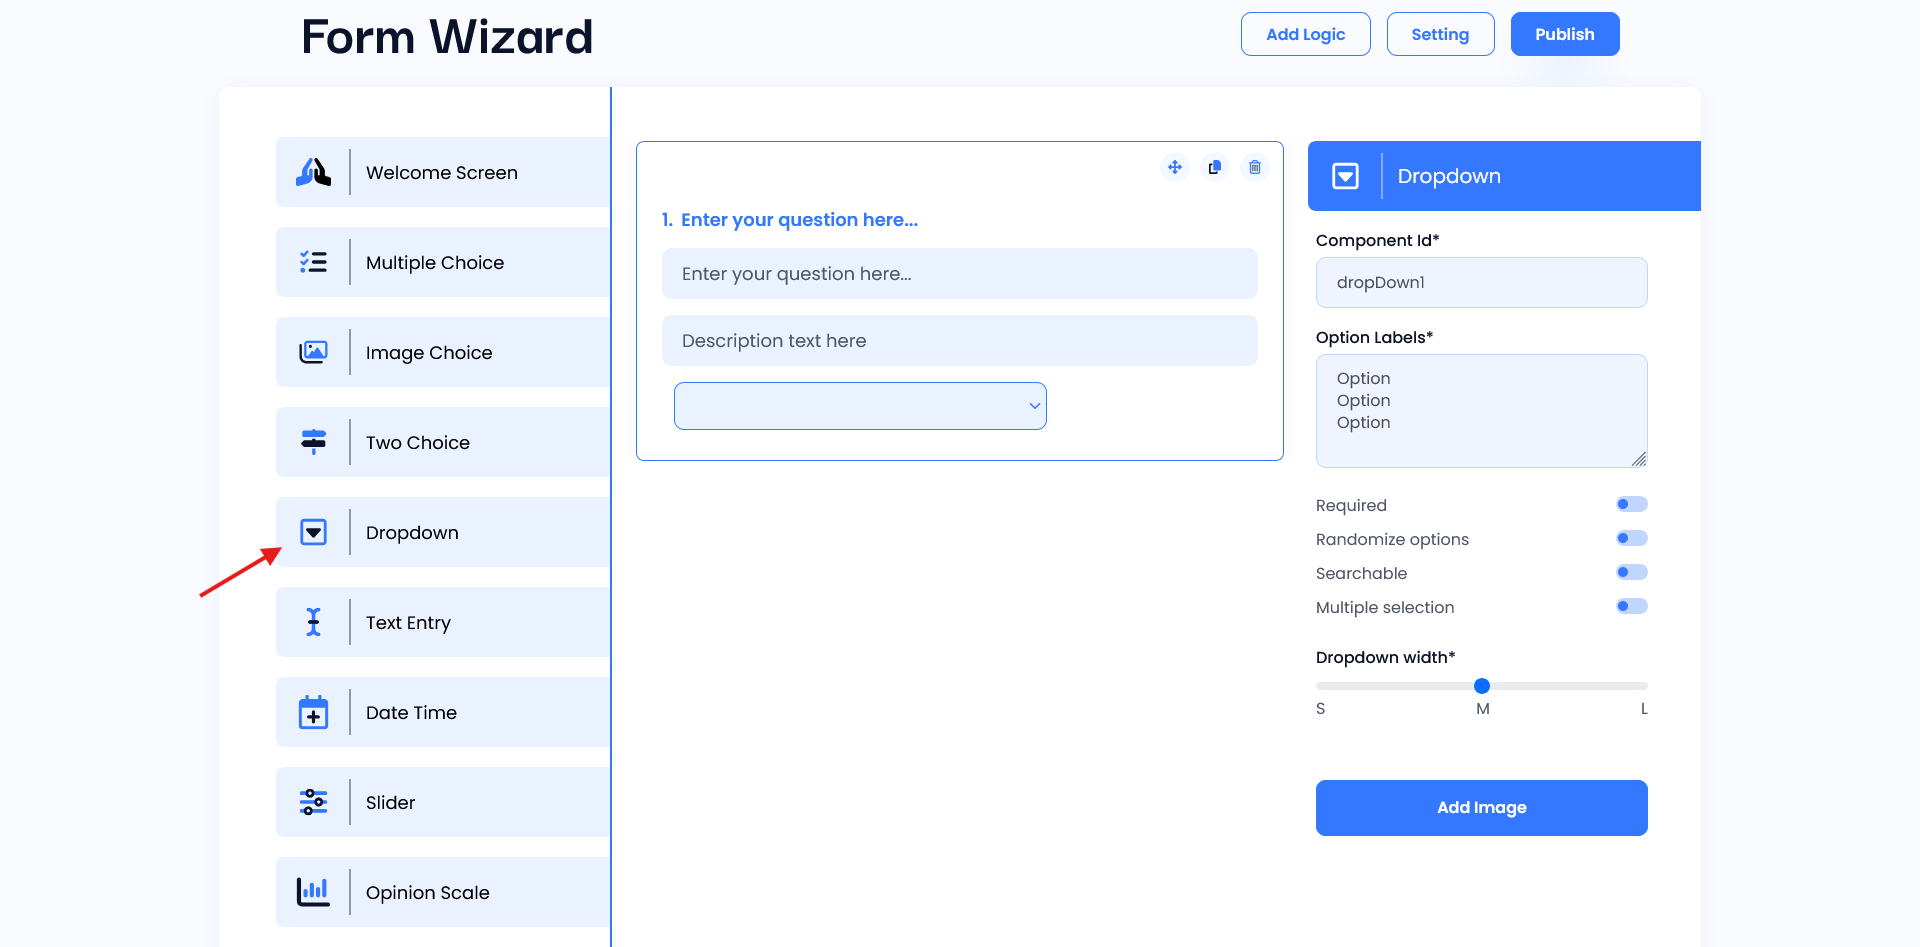This screenshot has width=1920, height=947.
Task: Click the Date Time calendar icon
Action: click(x=313, y=712)
